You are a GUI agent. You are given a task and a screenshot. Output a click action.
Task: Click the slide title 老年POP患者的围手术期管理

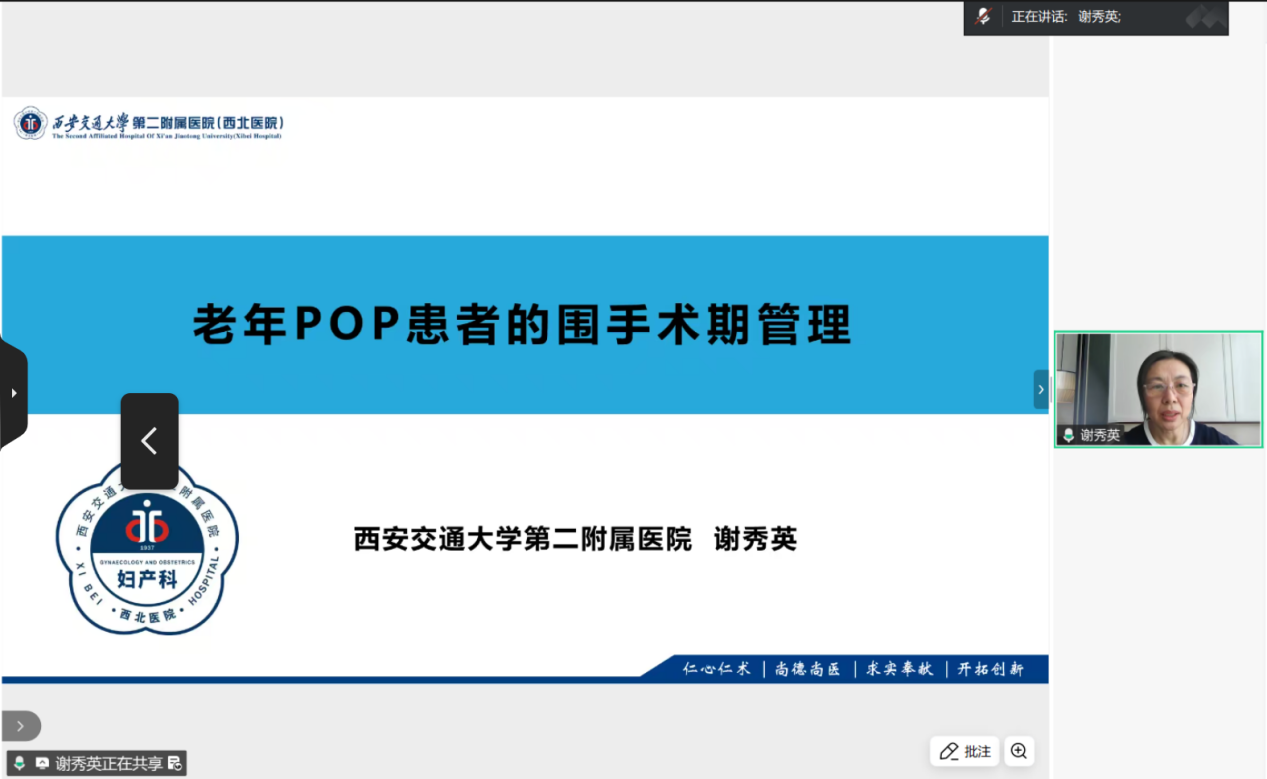(521, 325)
